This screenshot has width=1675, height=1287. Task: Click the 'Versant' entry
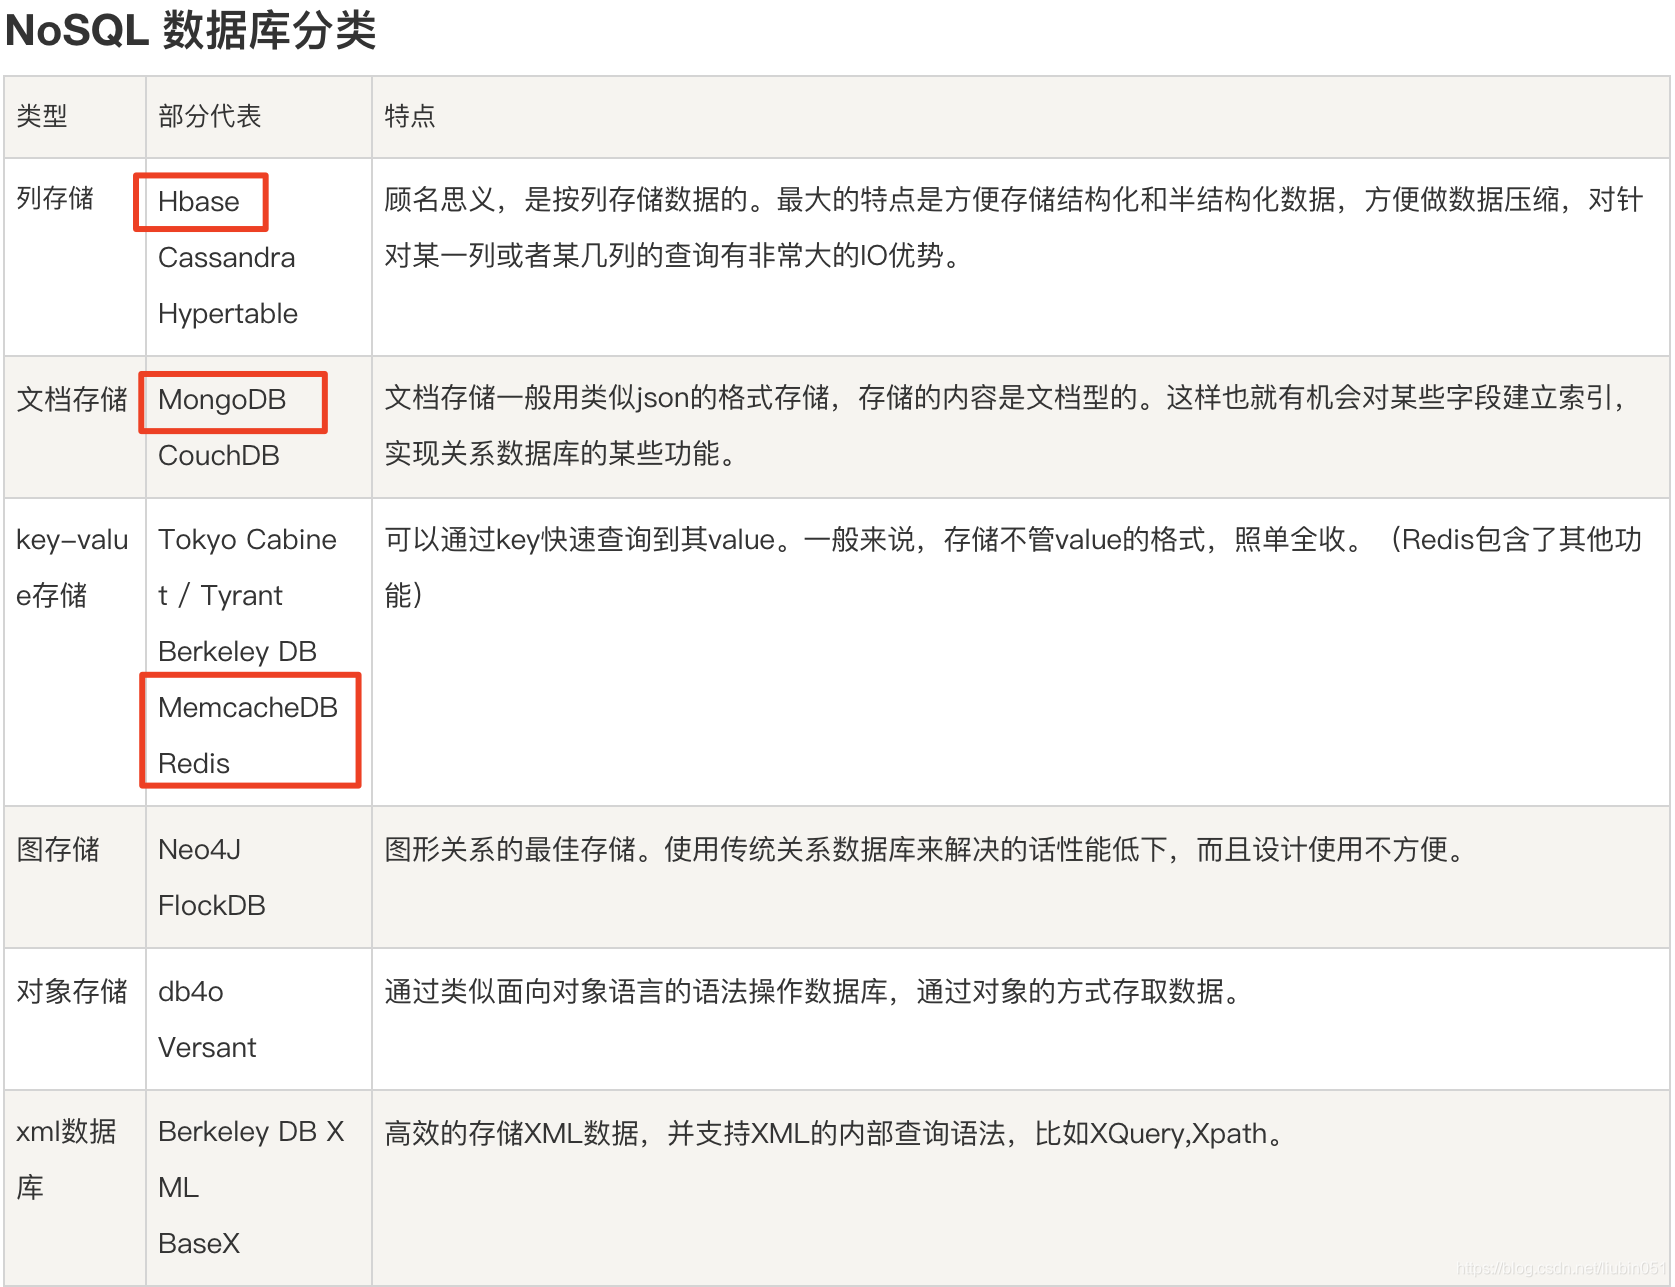pyautogui.click(x=207, y=1047)
